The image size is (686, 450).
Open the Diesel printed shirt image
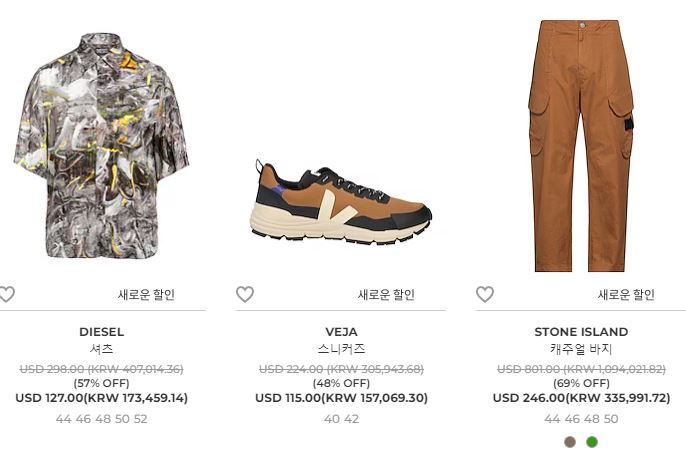[x=102, y=146]
